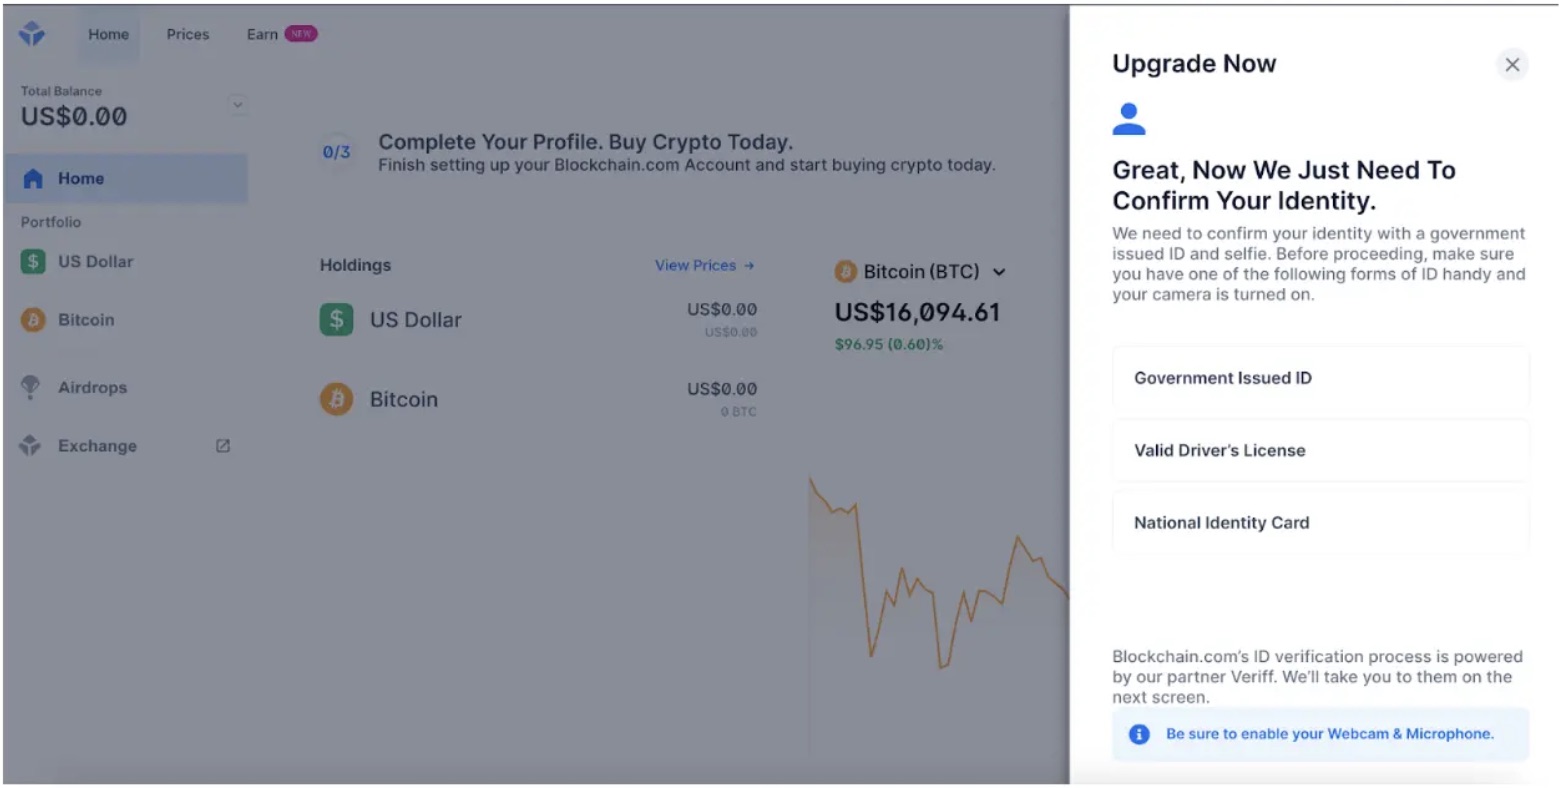Click the Bitcoin sidebar icon
Image resolution: width=1564 pixels, height=788 pixels.
[33, 320]
